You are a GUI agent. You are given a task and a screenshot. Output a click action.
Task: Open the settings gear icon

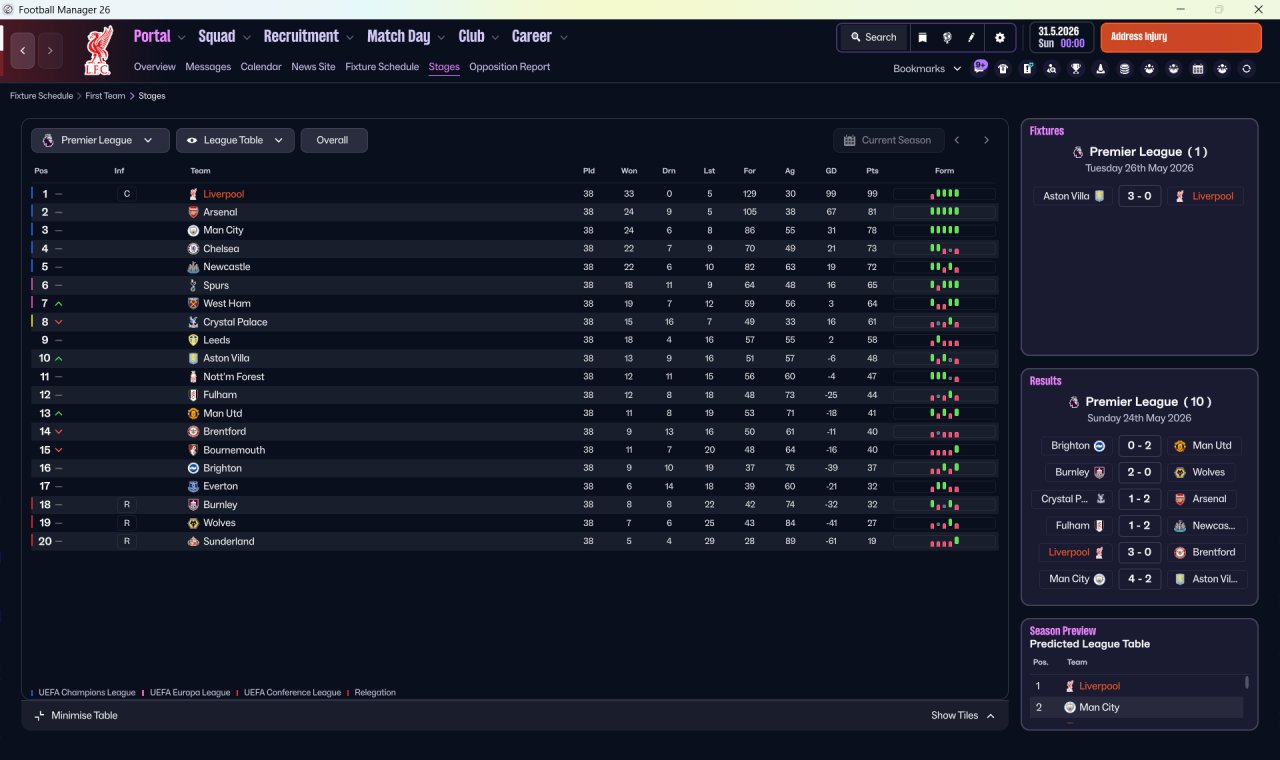coord(1000,37)
